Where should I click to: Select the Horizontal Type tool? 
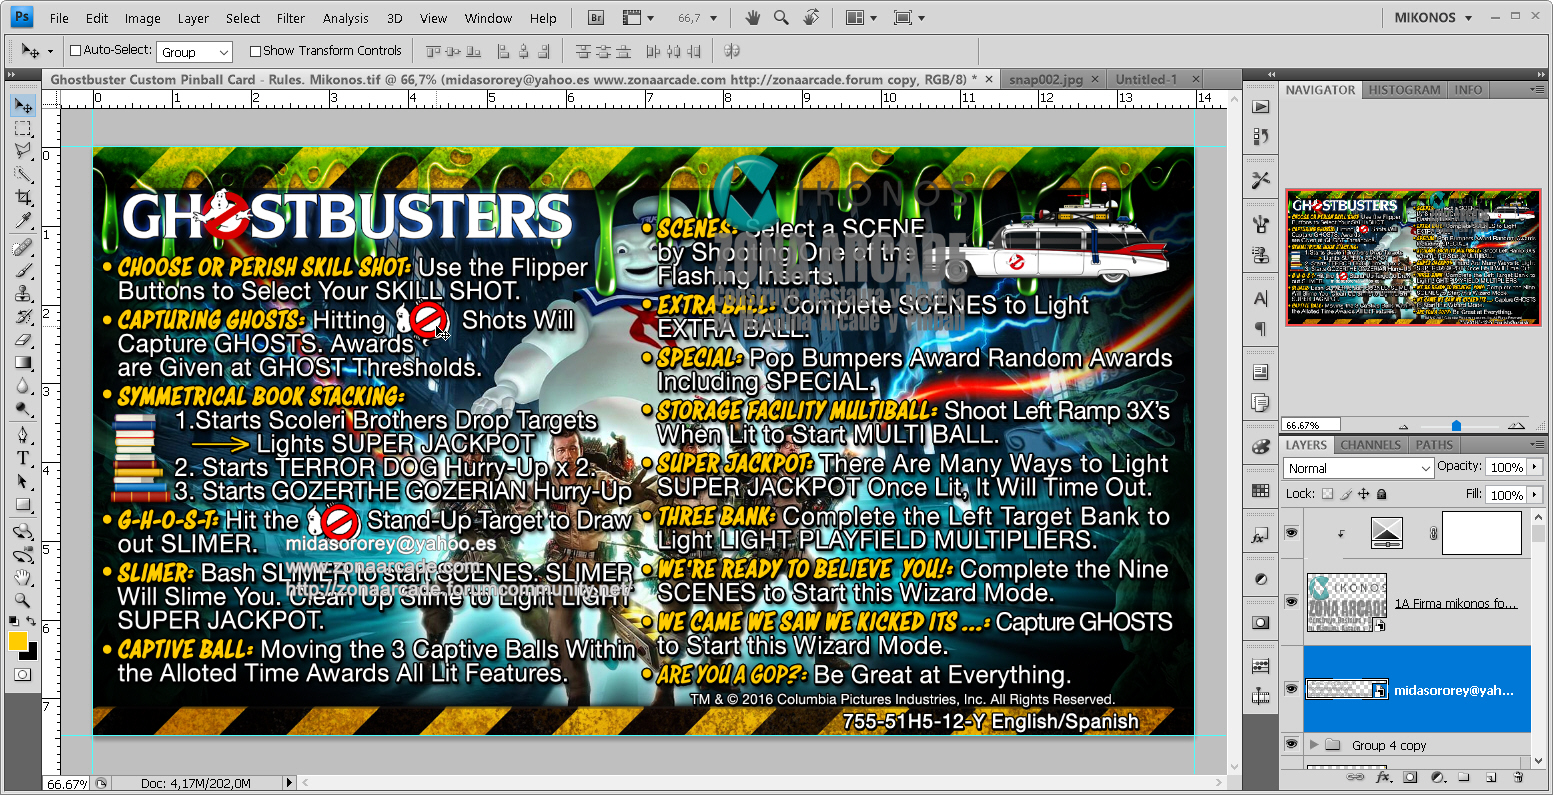tap(23, 459)
